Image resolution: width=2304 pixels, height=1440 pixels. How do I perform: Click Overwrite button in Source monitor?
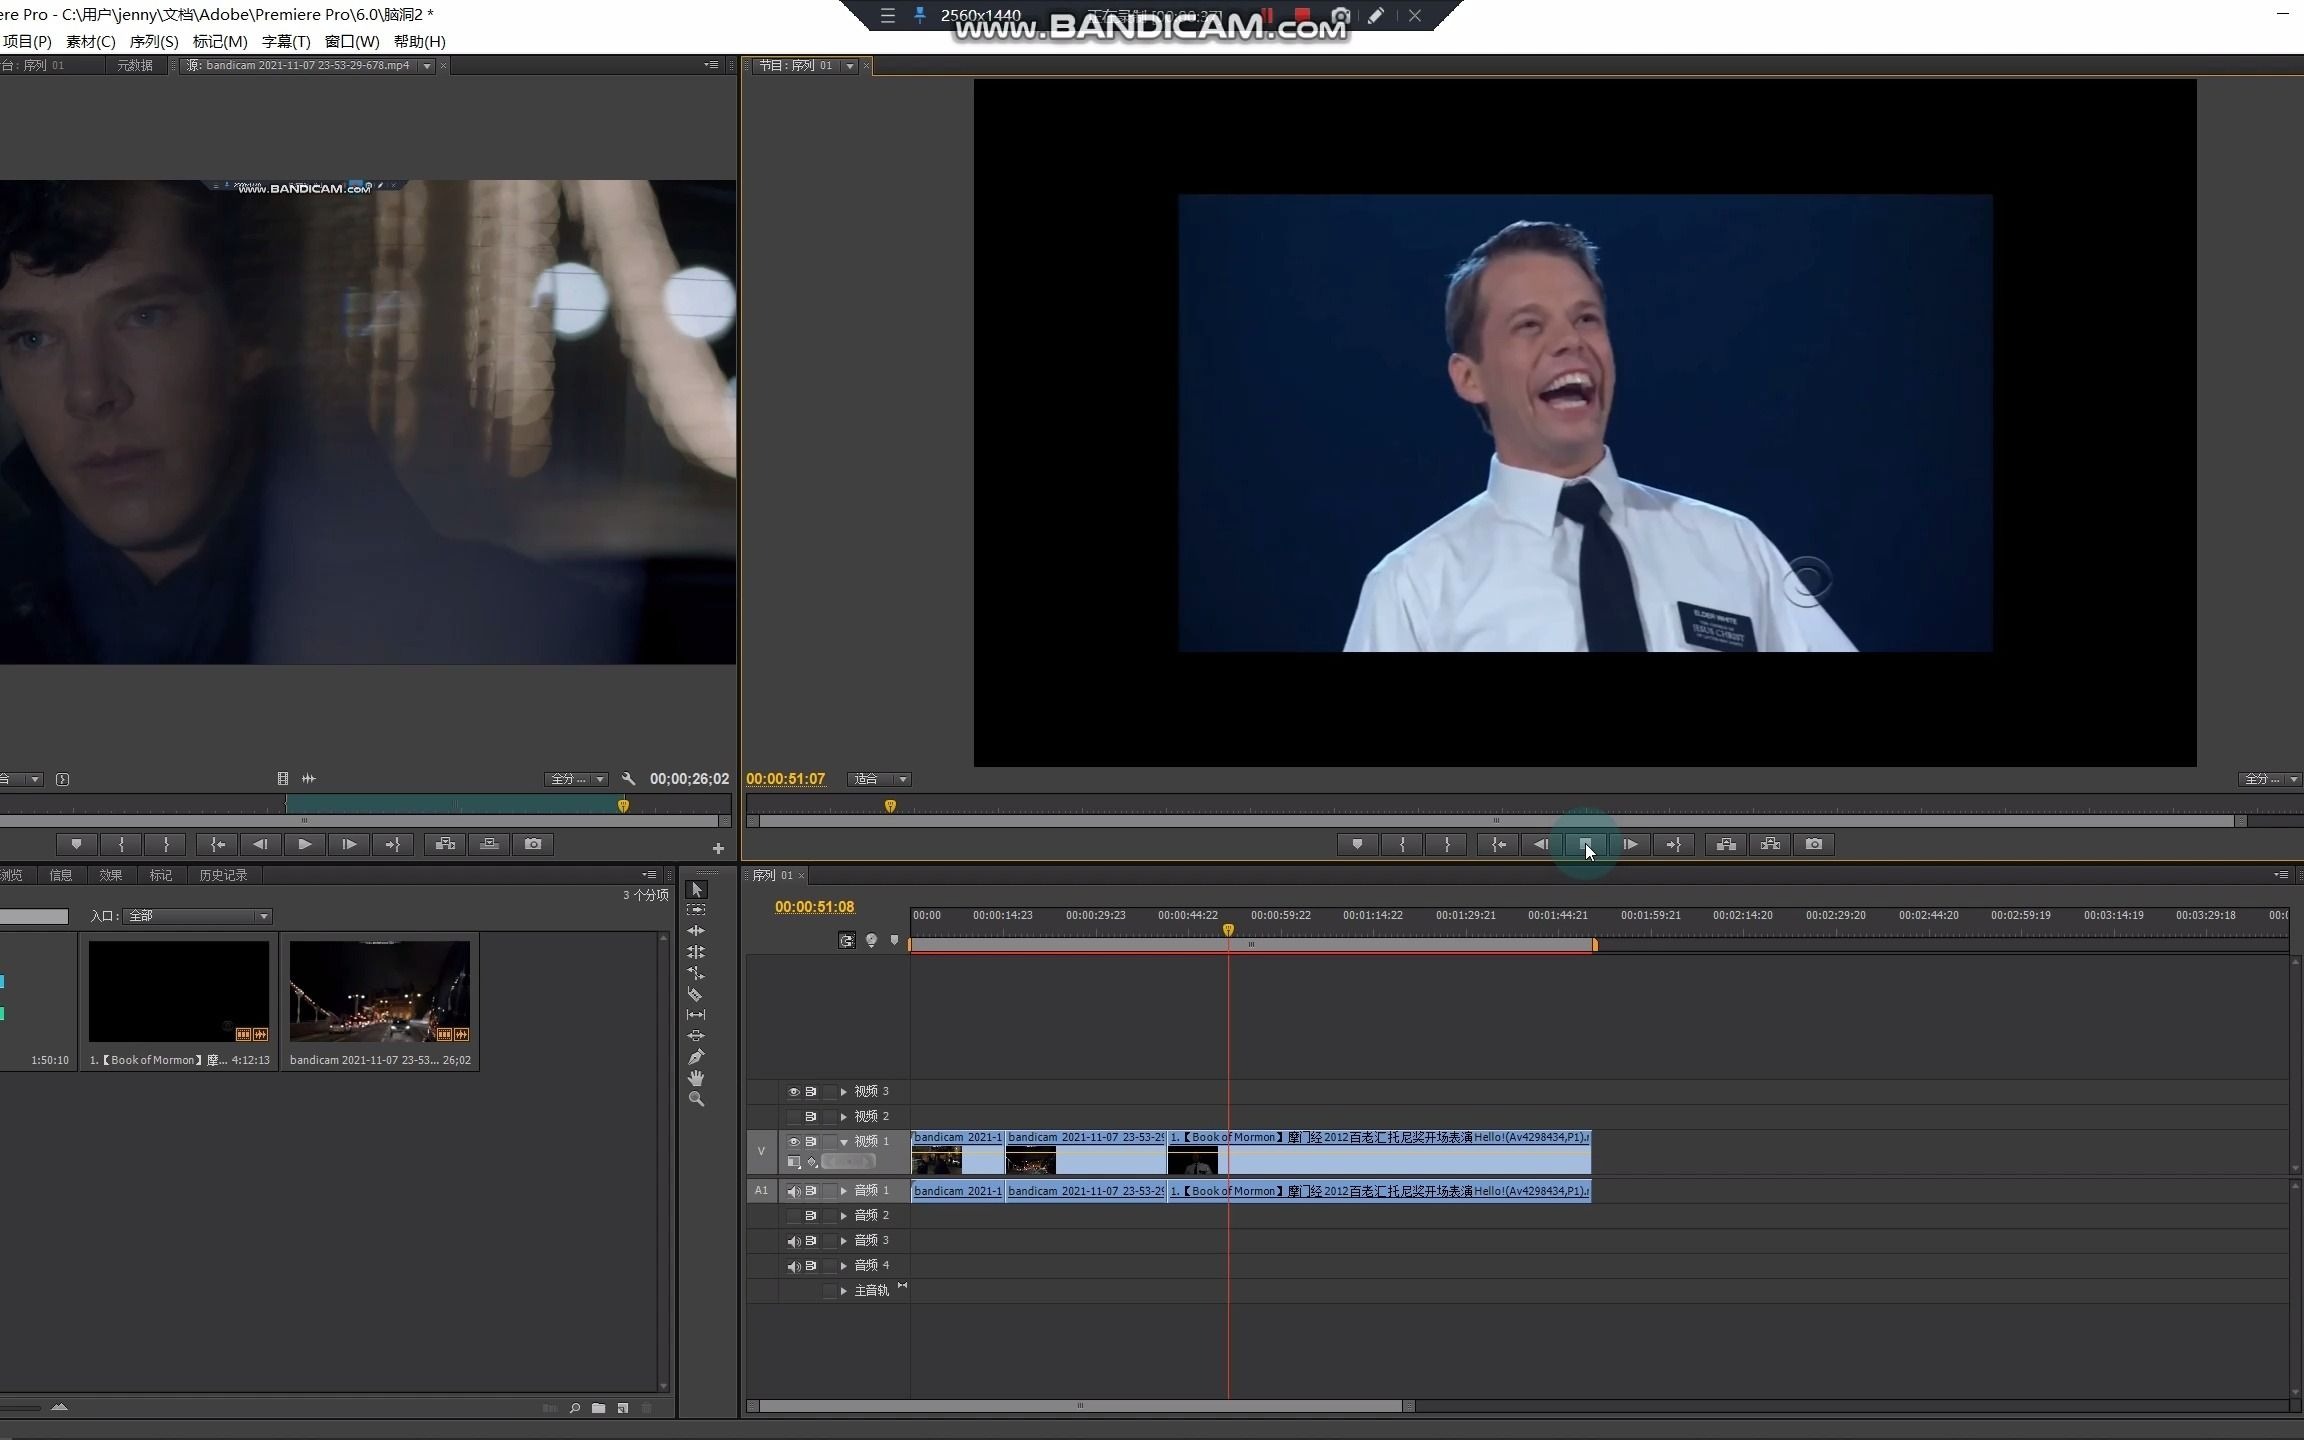[489, 844]
